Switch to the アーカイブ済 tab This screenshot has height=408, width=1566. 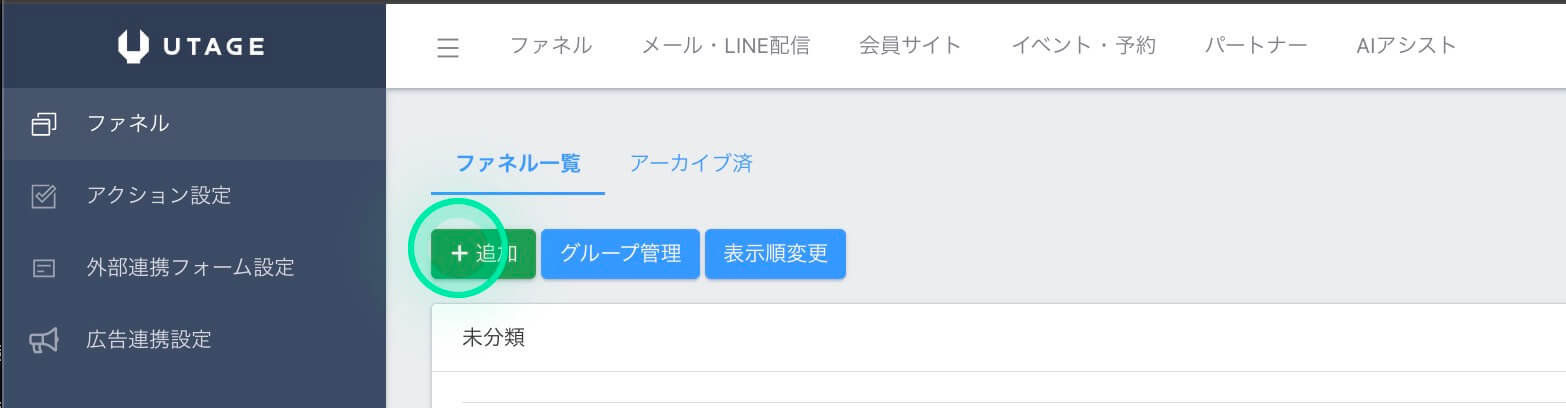click(x=691, y=164)
